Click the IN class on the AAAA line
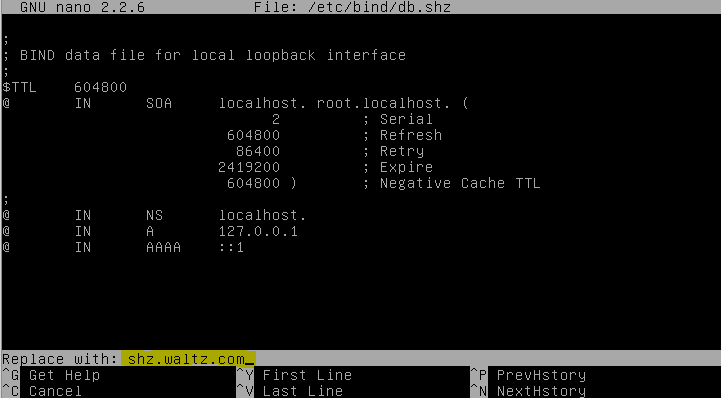The image size is (721, 398). (83, 247)
